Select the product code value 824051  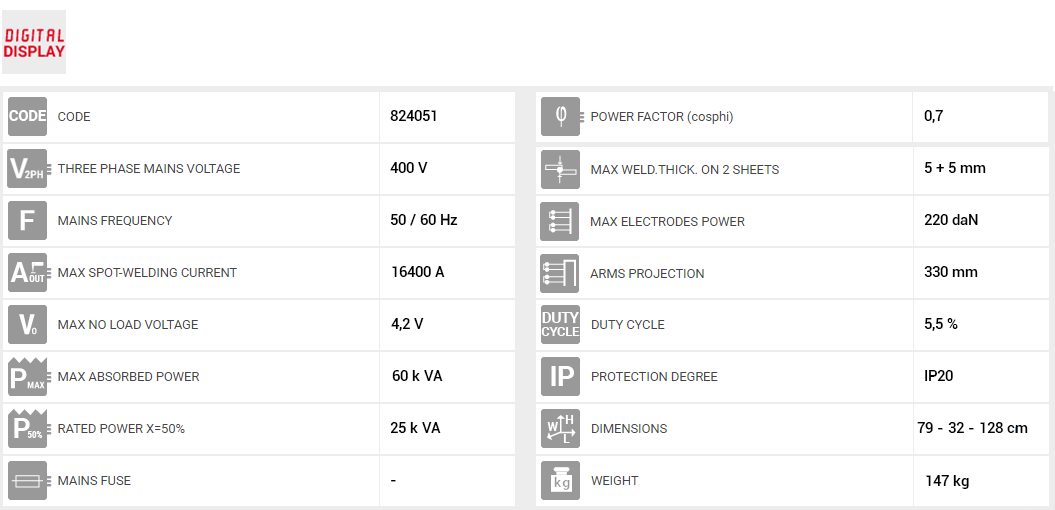pos(414,116)
